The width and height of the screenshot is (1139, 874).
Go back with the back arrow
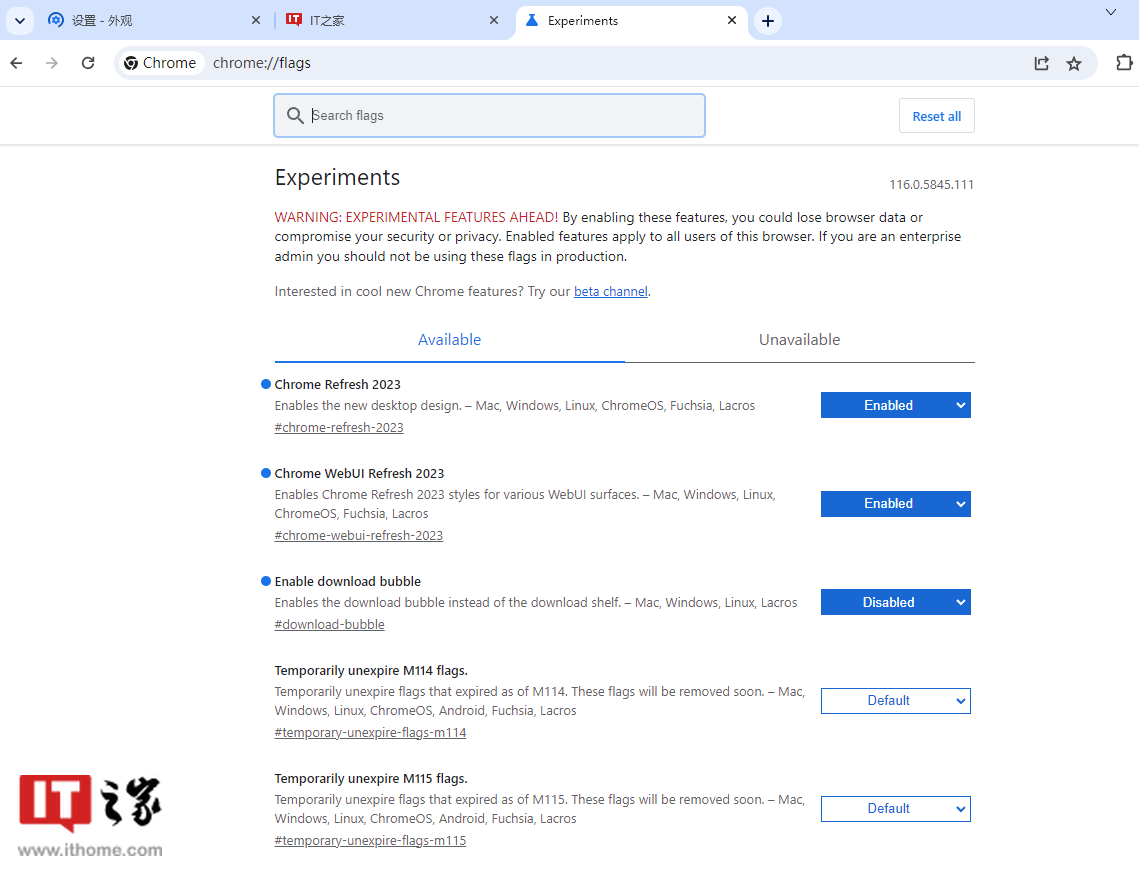point(17,63)
